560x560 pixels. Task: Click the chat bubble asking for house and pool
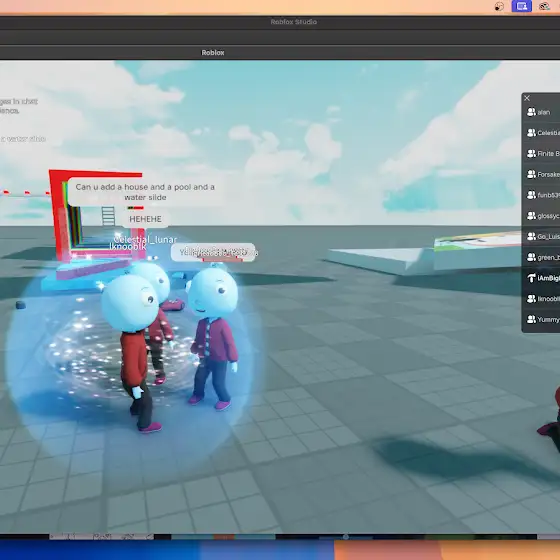pyautogui.click(x=145, y=192)
